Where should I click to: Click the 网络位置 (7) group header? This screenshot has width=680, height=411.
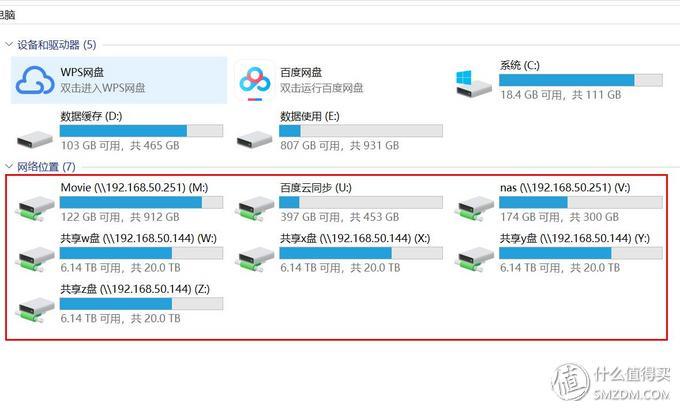click(x=46, y=166)
